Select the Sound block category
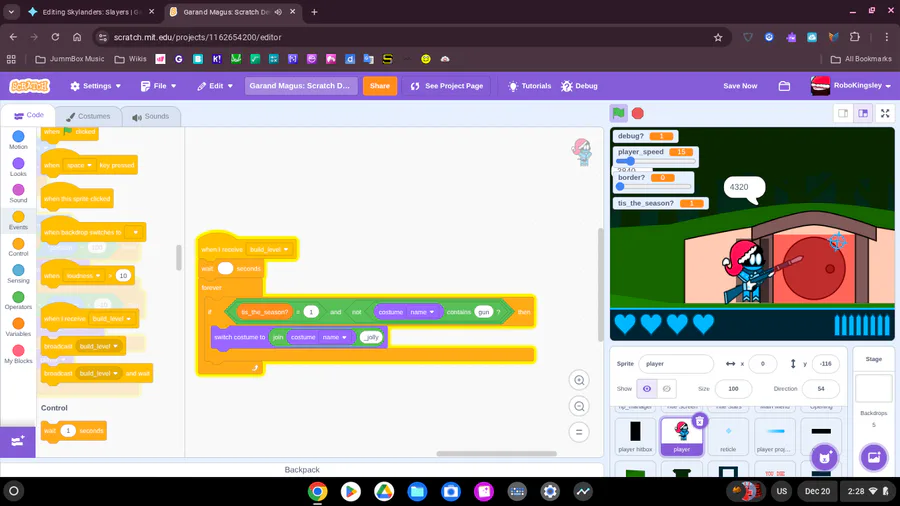Viewport: 900px width, 506px height. click(18, 193)
